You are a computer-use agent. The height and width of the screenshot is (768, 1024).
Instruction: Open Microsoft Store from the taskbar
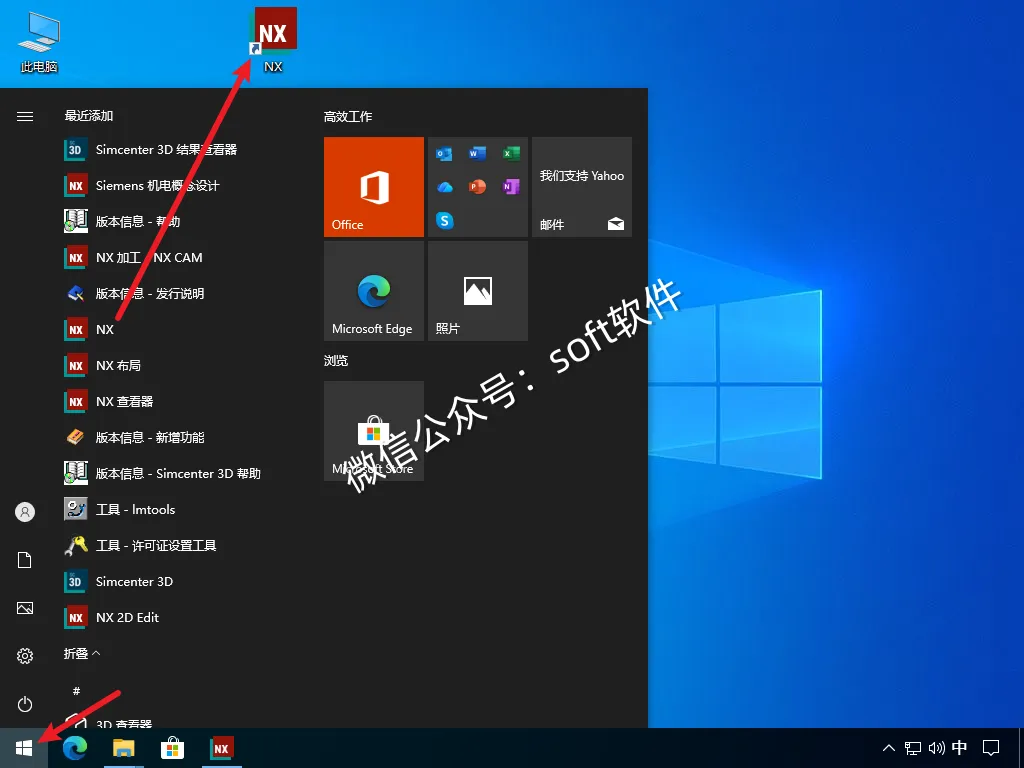[172, 748]
